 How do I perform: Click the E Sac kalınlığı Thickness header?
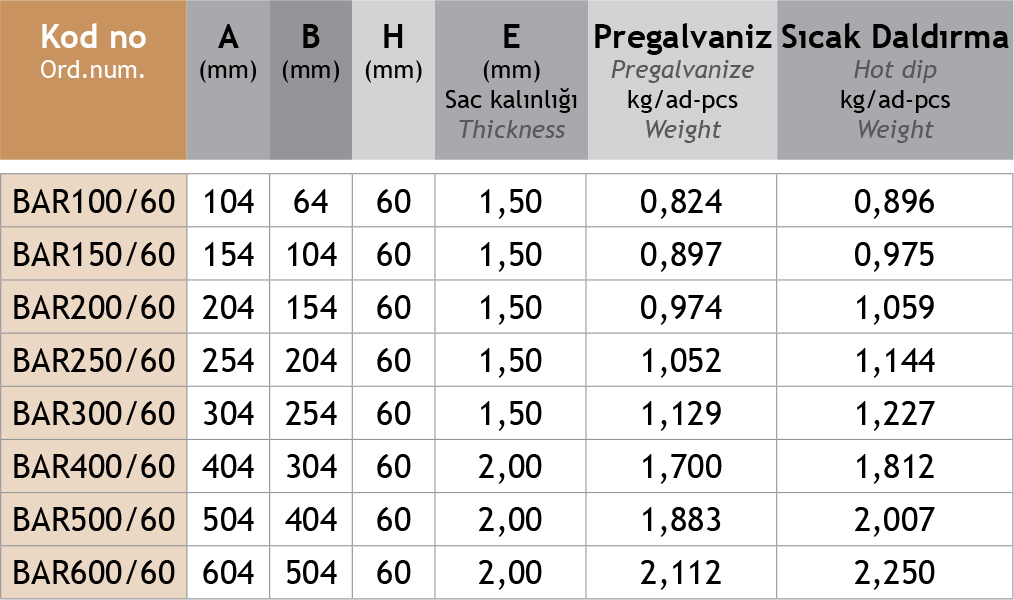[x=511, y=82]
